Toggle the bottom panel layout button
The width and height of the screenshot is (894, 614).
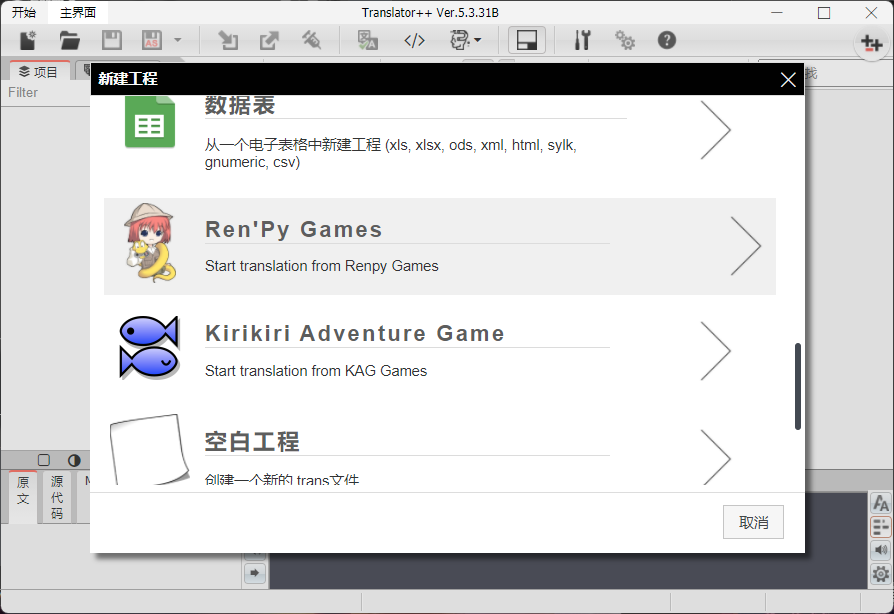coord(526,40)
